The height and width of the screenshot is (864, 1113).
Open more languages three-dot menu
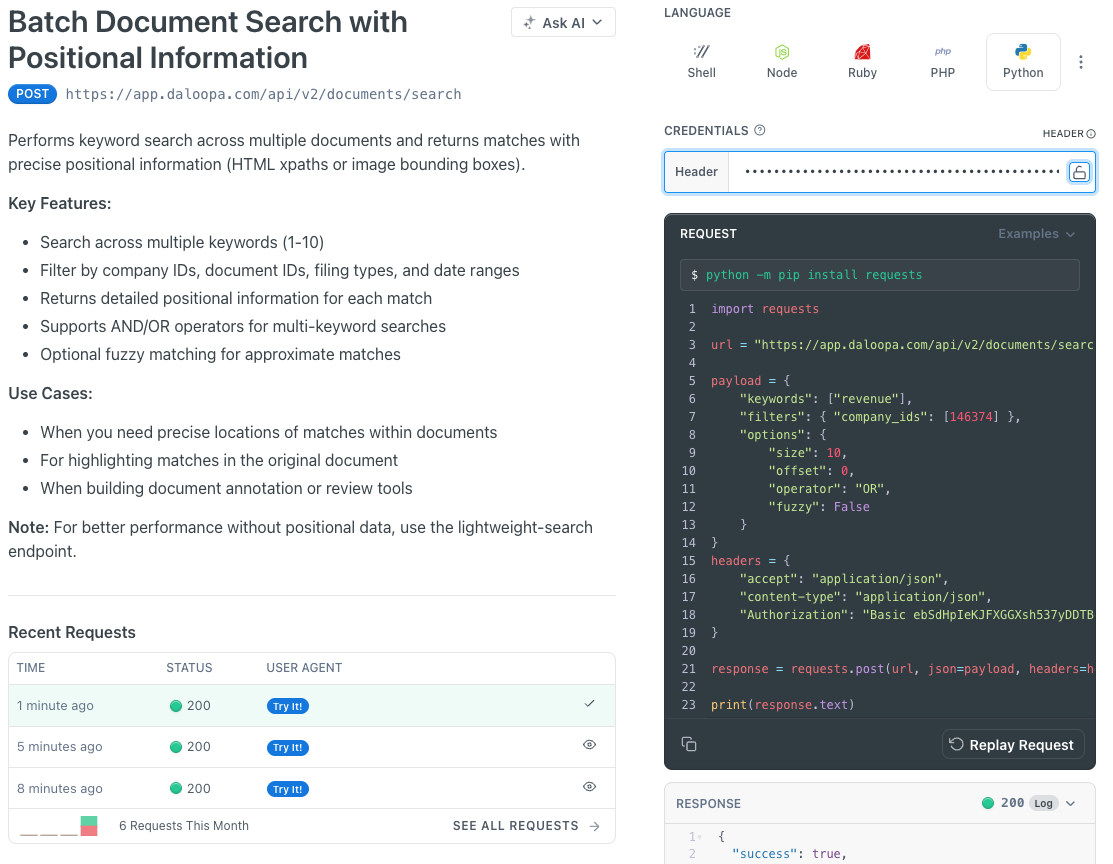tap(1081, 62)
